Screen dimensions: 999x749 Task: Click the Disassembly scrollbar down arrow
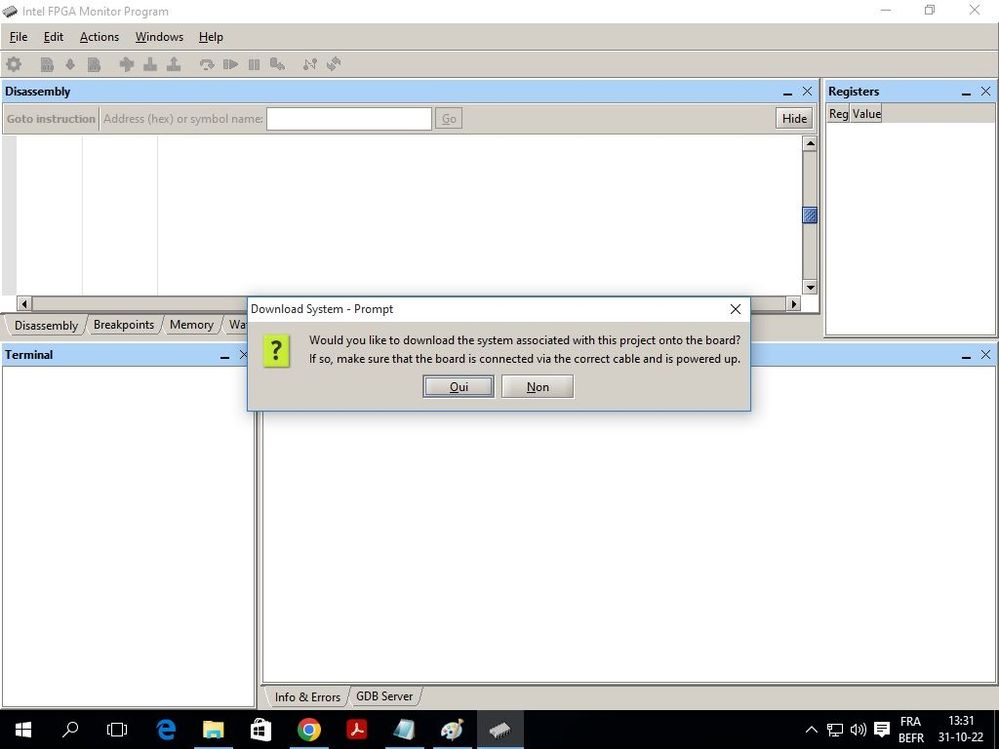[x=810, y=287]
